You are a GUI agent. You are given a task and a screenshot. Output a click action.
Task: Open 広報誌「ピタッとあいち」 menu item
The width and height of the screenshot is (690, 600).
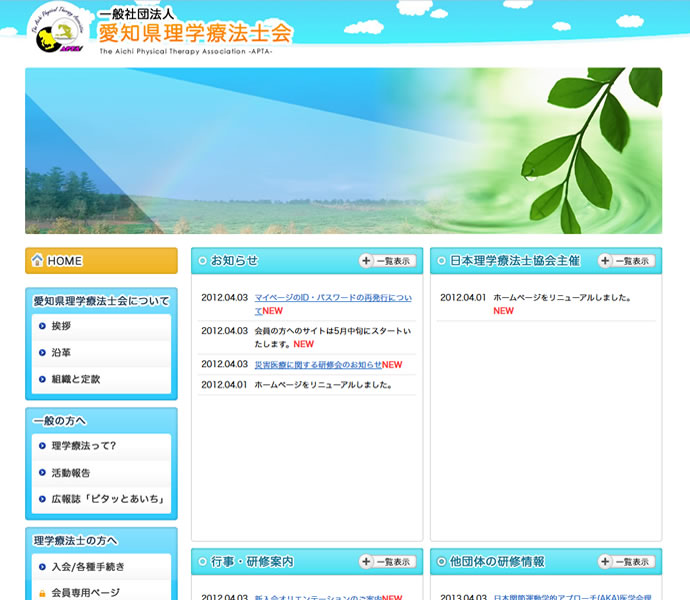pos(101,499)
